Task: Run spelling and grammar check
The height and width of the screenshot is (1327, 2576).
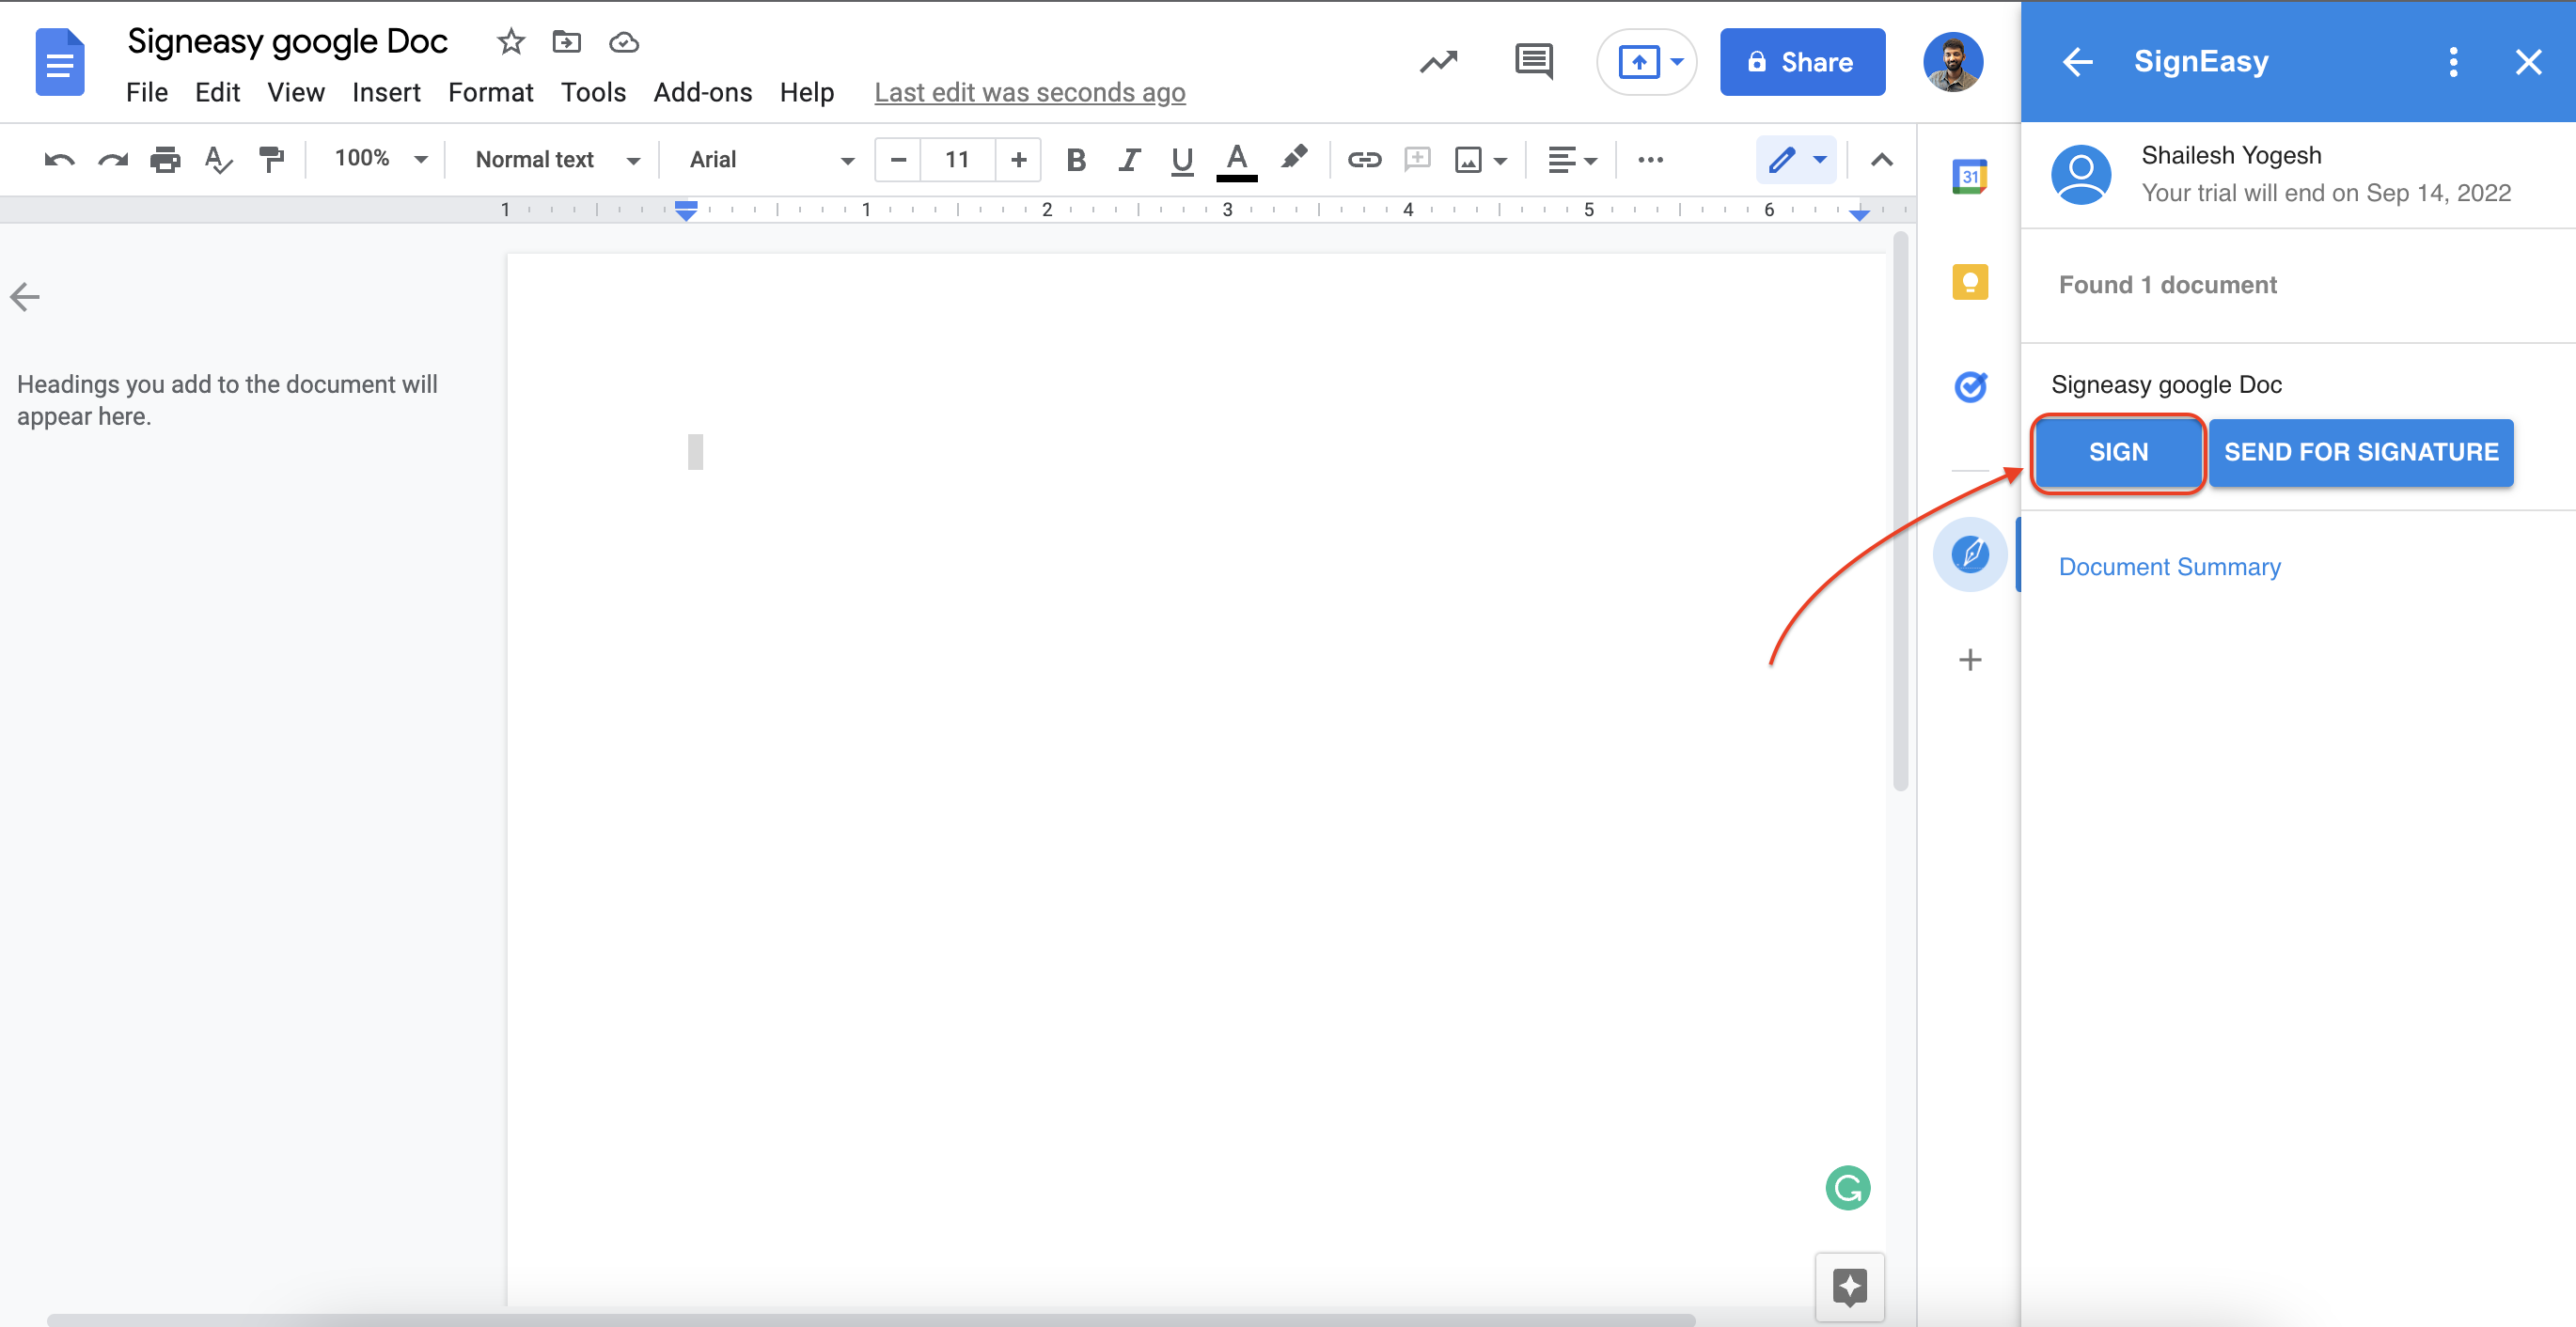Action: click(218, 160)
